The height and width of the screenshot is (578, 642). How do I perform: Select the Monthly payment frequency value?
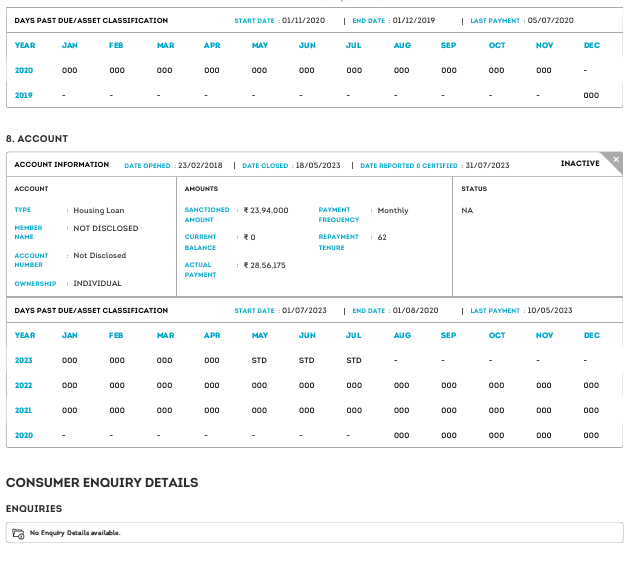pos(393,211)
